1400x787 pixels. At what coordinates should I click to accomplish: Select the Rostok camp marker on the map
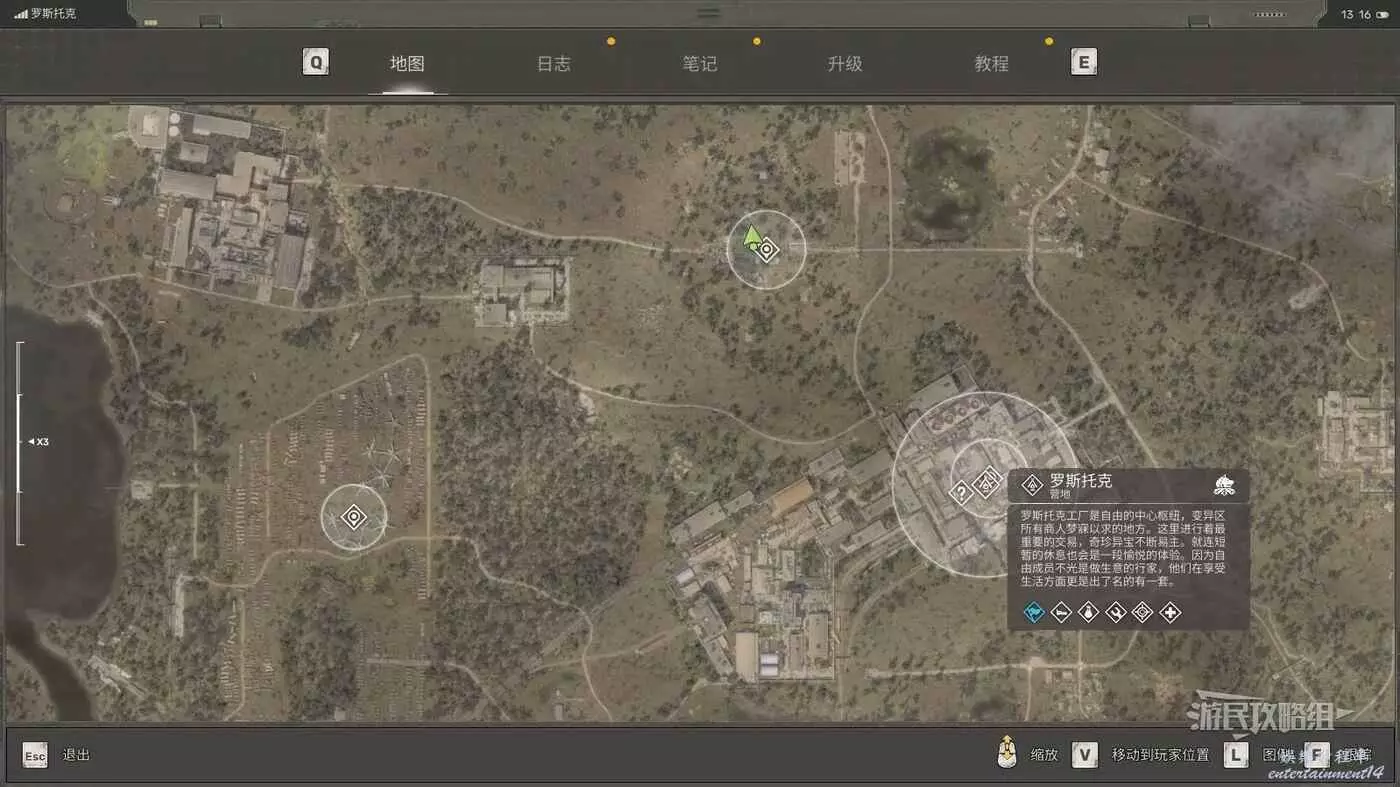pyautogui.click(x=987, y=483)
